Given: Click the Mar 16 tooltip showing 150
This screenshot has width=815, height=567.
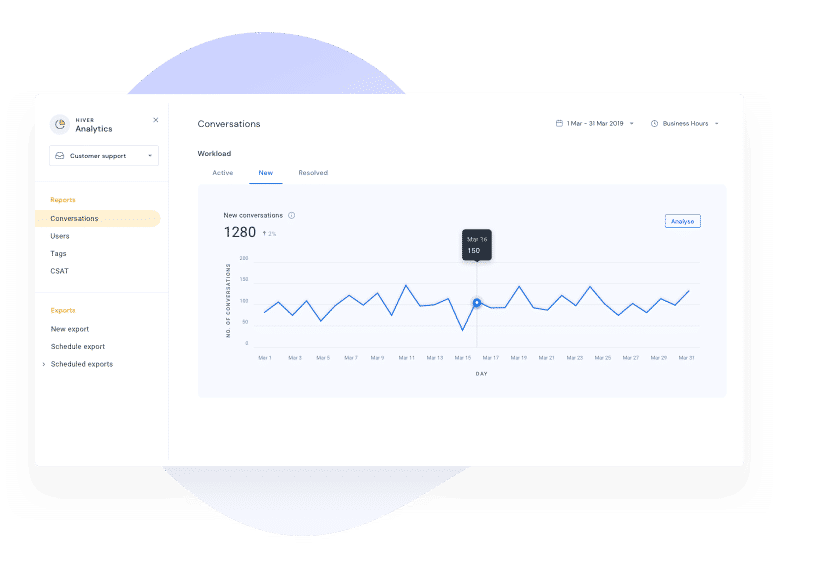Looking at the screenshot, I should pyautogui.click(x=477, y=245).
